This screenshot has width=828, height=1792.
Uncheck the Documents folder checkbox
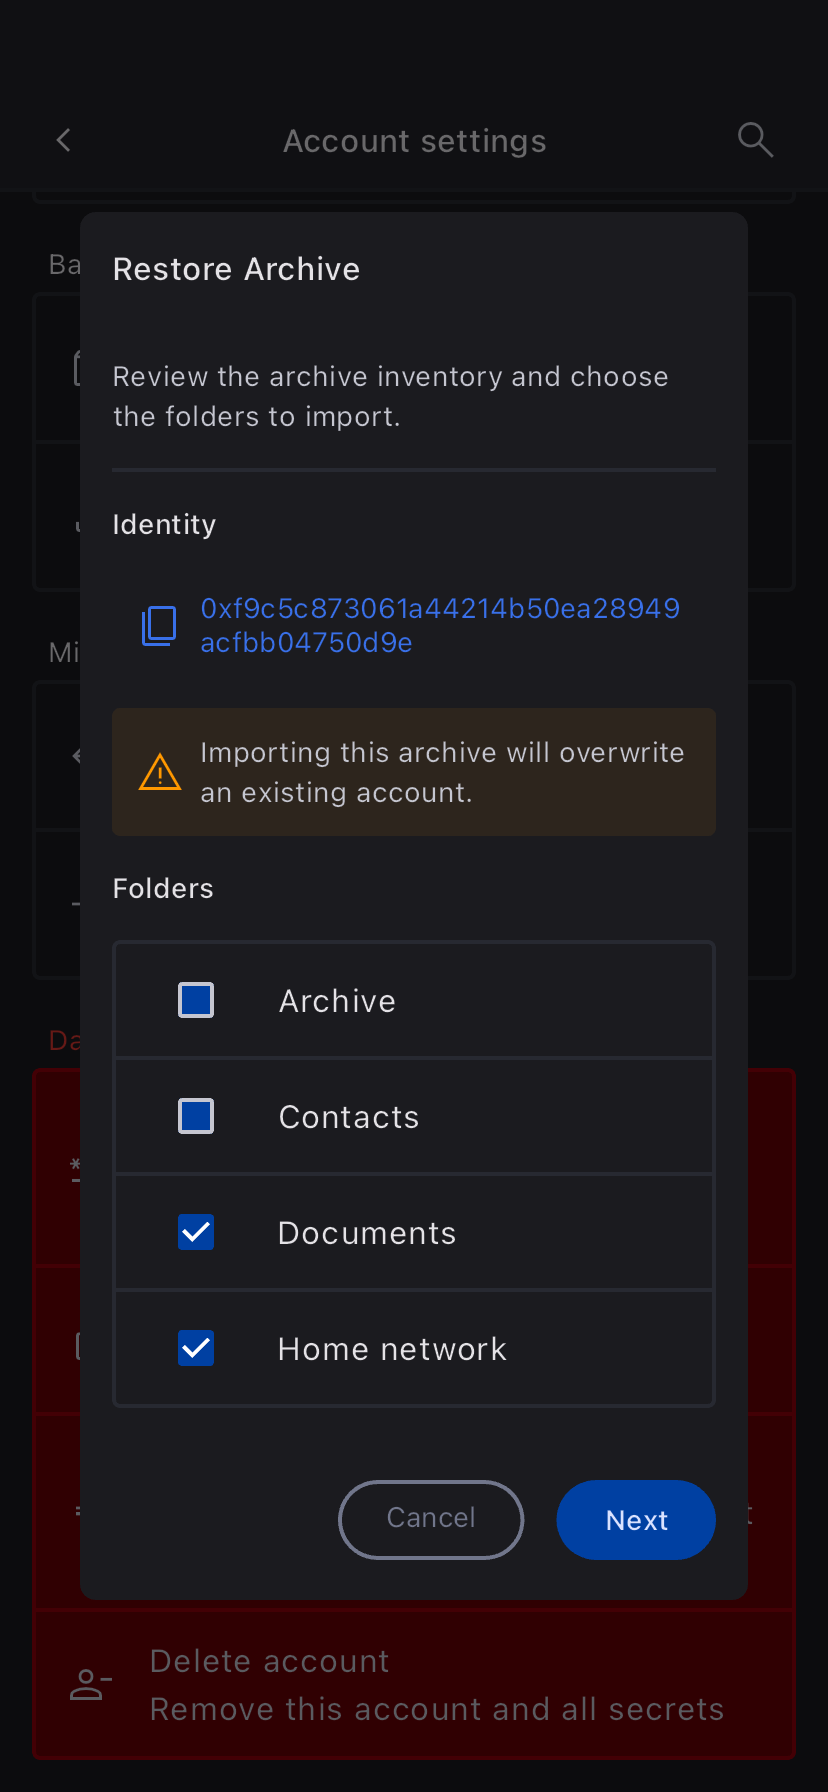[x=196, y=1232]
